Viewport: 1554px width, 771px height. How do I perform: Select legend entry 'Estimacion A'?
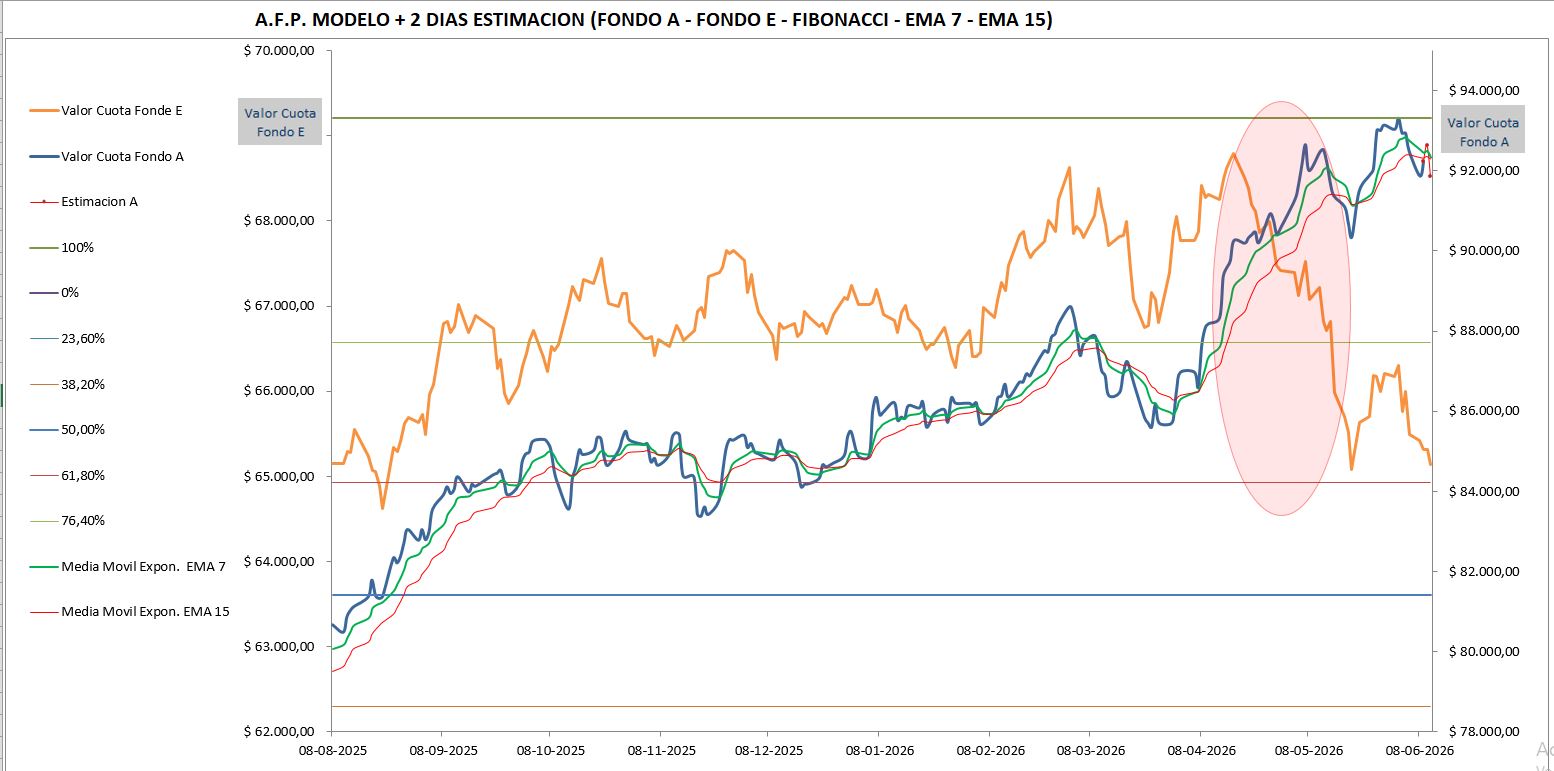(84, 201)
